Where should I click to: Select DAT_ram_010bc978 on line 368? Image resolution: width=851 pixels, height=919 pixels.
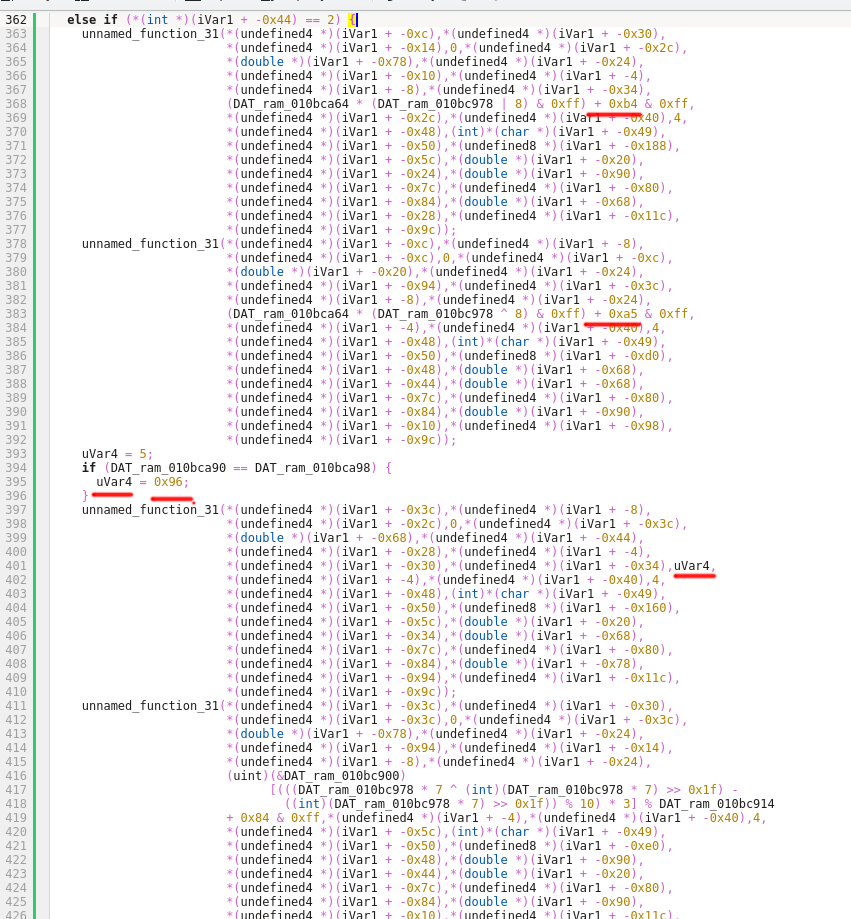coord(435,104)
